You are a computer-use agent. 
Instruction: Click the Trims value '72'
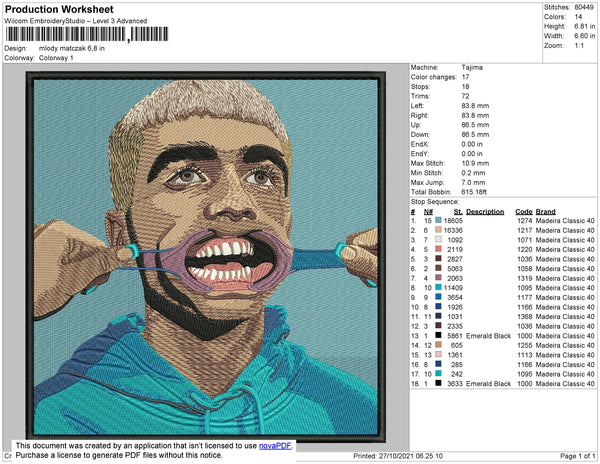465,96
